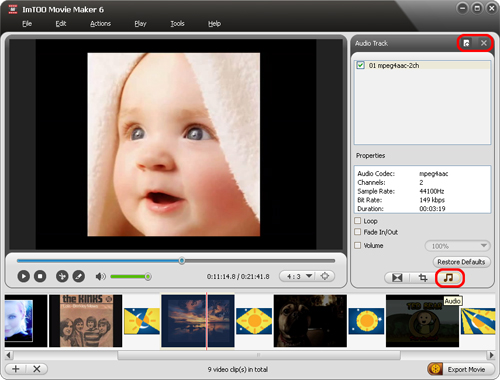500x380 pixels.
Task: Stop playback
Action: [x=40, y=276]
